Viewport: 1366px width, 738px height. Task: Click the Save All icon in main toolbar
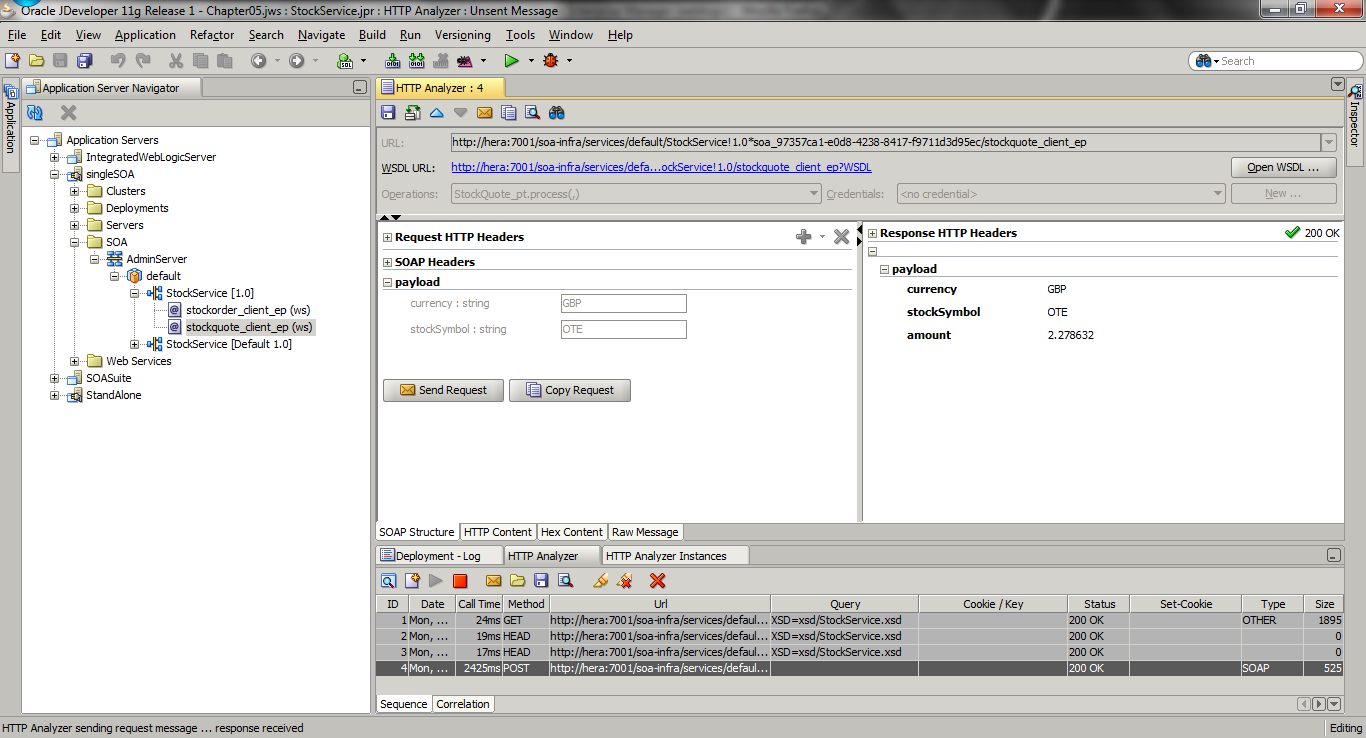[x=85, y=61]
